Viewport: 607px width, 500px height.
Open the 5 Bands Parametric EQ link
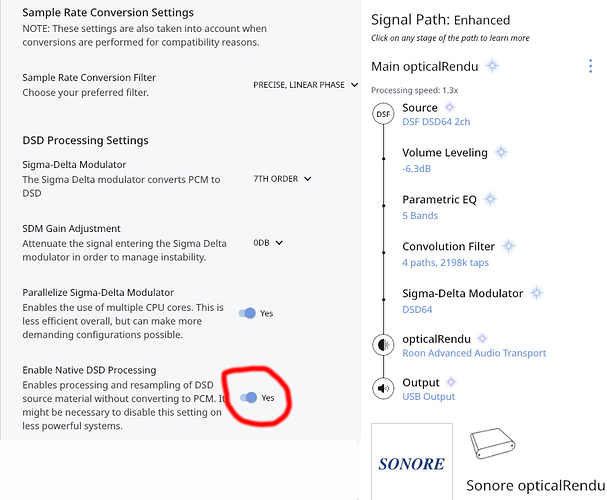click(x=420, y=216)
